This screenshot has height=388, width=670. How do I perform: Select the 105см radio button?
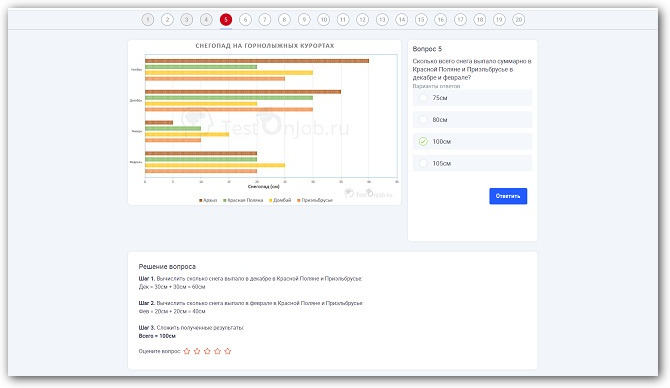click(423, 163)
